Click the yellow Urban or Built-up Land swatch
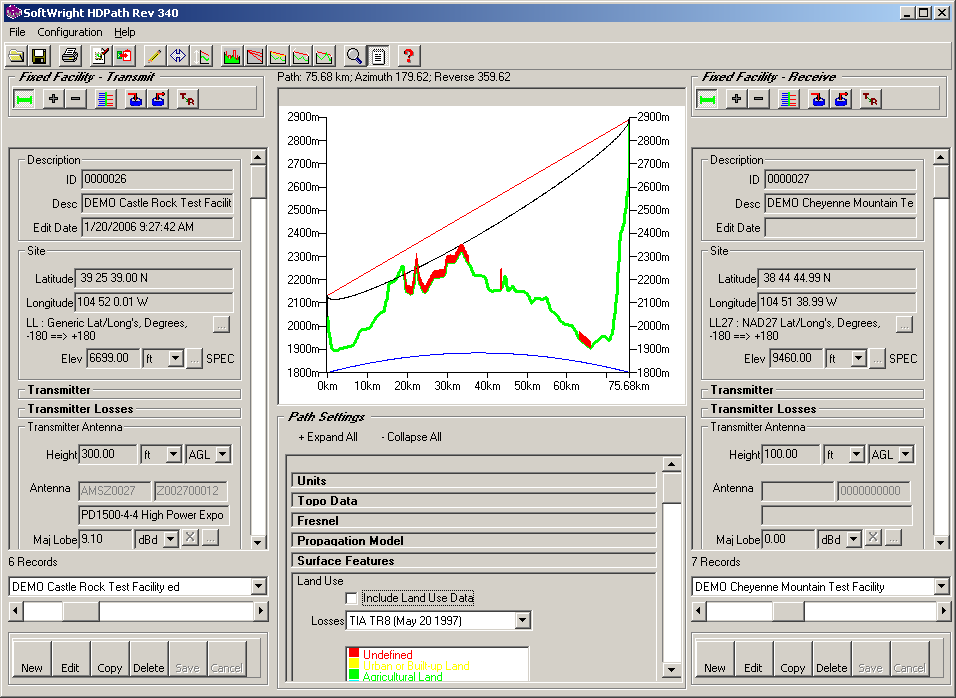 (x=354, y=664)
